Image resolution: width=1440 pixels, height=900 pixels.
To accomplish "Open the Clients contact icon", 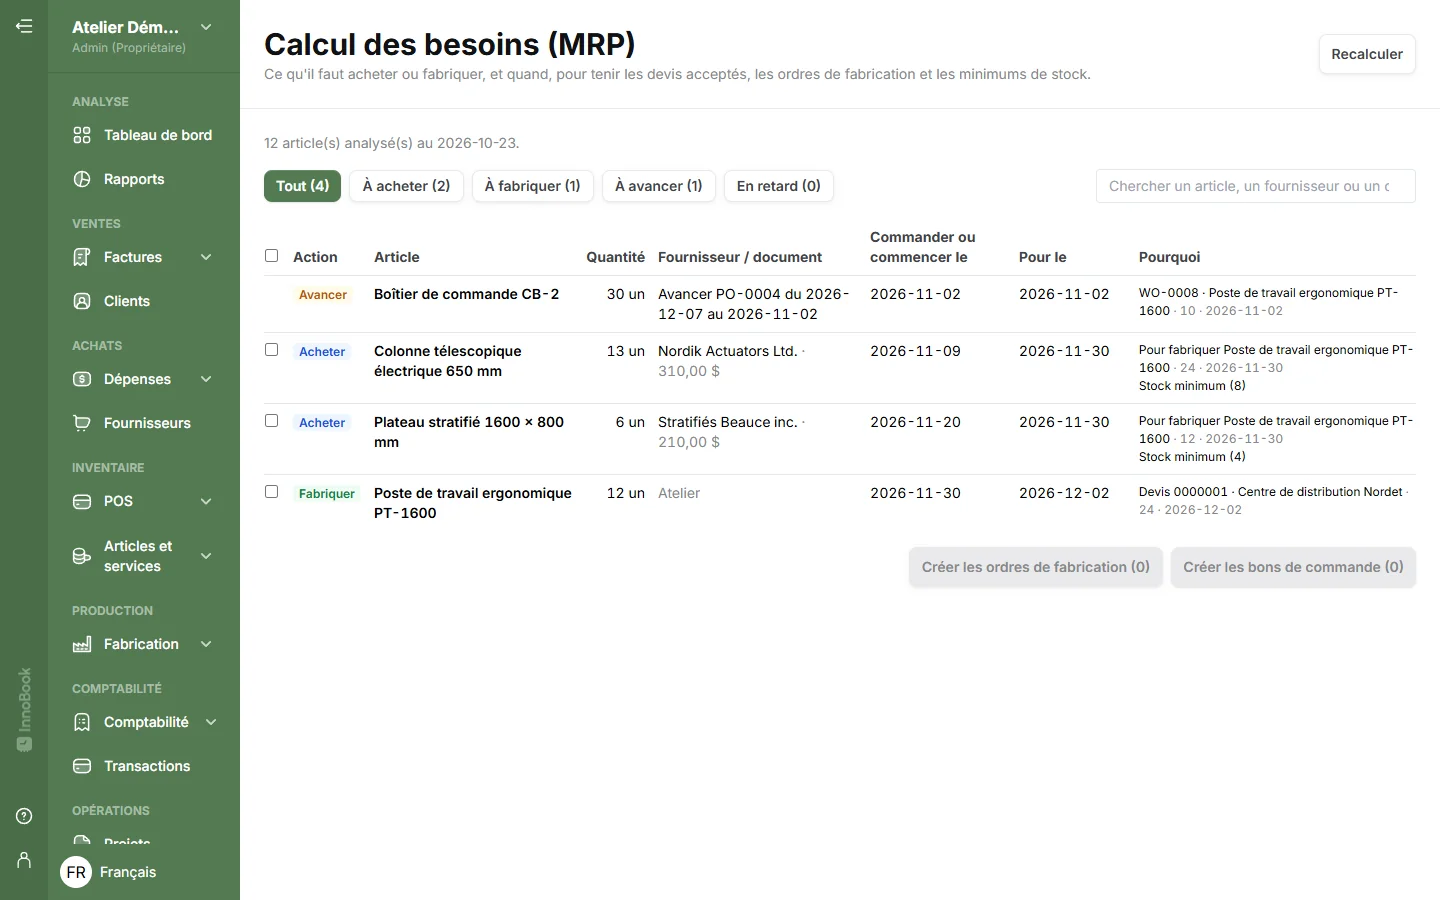I will 82,301.
